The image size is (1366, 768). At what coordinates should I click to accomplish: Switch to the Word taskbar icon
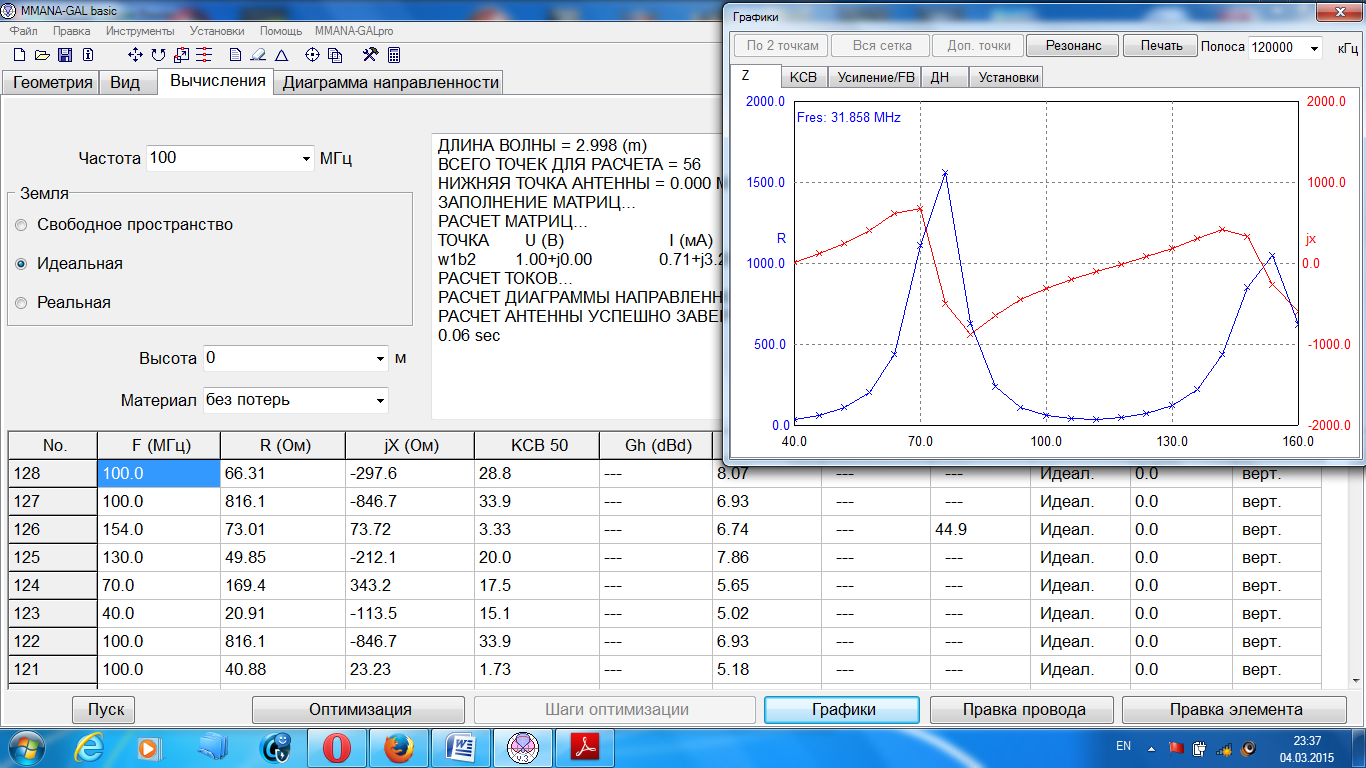coord(463,747)
